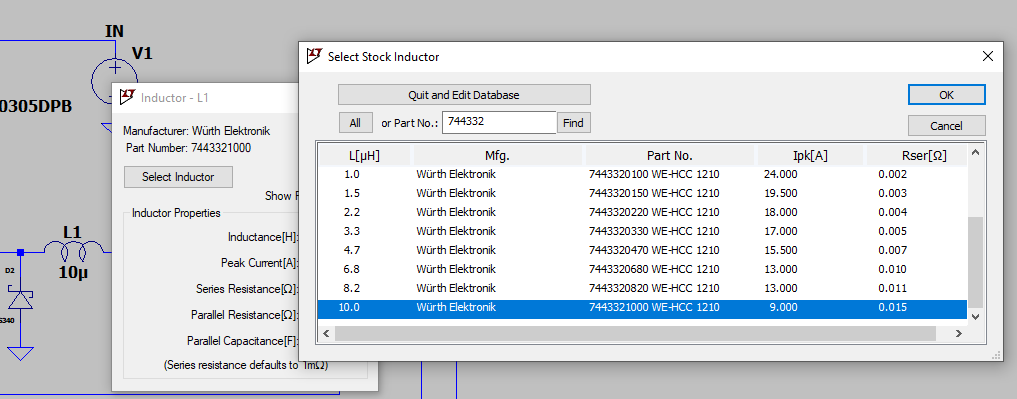Click the IN net label in schematic
The width and height of the screenshot is (1017, 399).
point(114,31)
